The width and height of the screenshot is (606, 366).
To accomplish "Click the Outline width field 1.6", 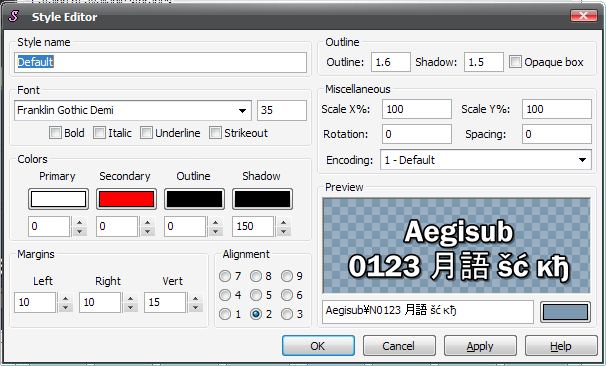I will pyautogui.click(x=391, y=62).
